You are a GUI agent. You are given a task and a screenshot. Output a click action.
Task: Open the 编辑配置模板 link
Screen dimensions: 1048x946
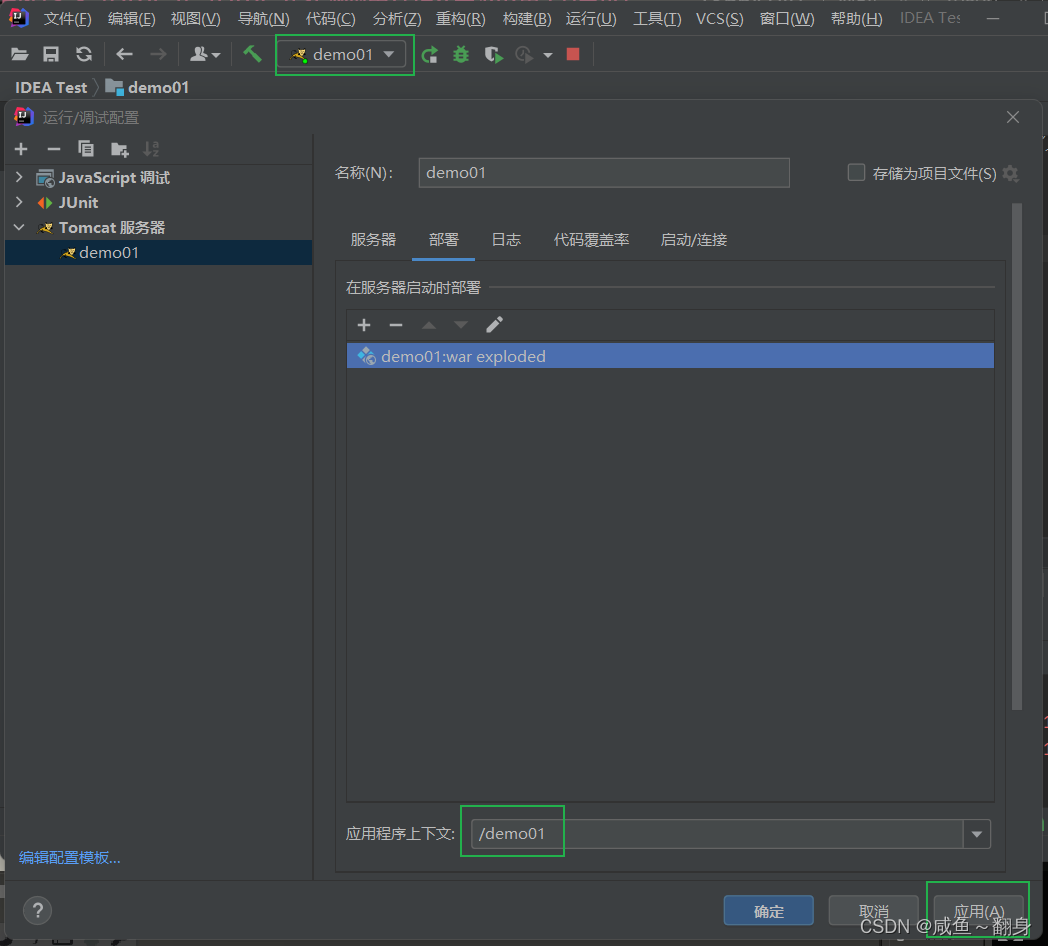[70, 858]
